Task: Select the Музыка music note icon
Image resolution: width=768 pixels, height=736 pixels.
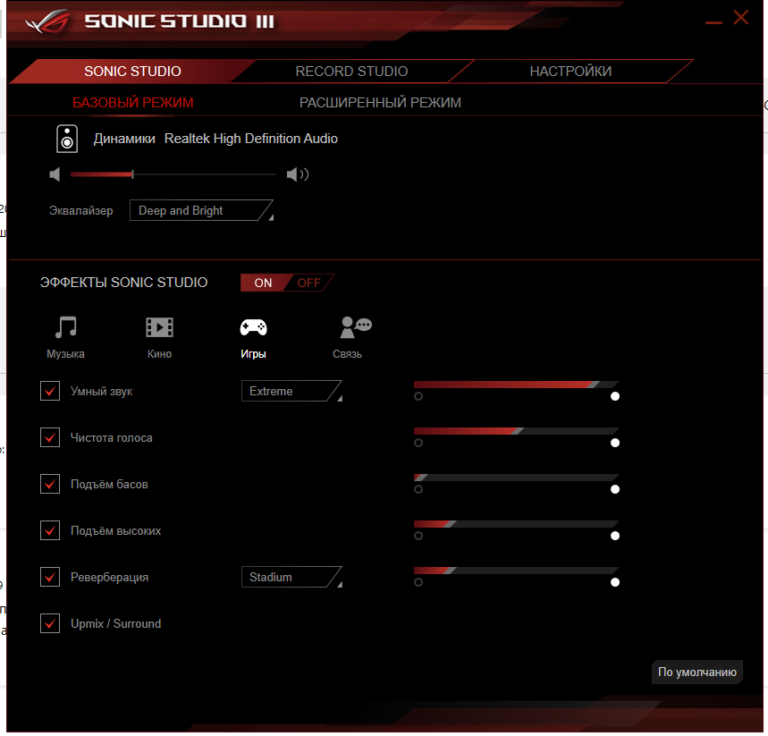Action: coord(66,327)
